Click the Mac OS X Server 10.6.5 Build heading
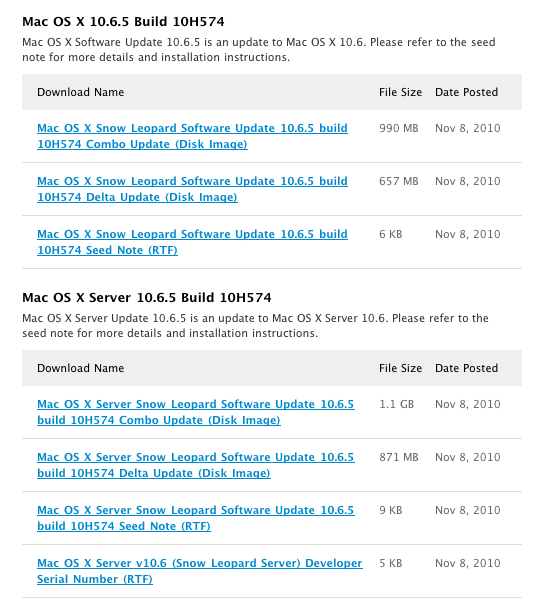This screenshot has height=605, width=539. click(147, 297)
